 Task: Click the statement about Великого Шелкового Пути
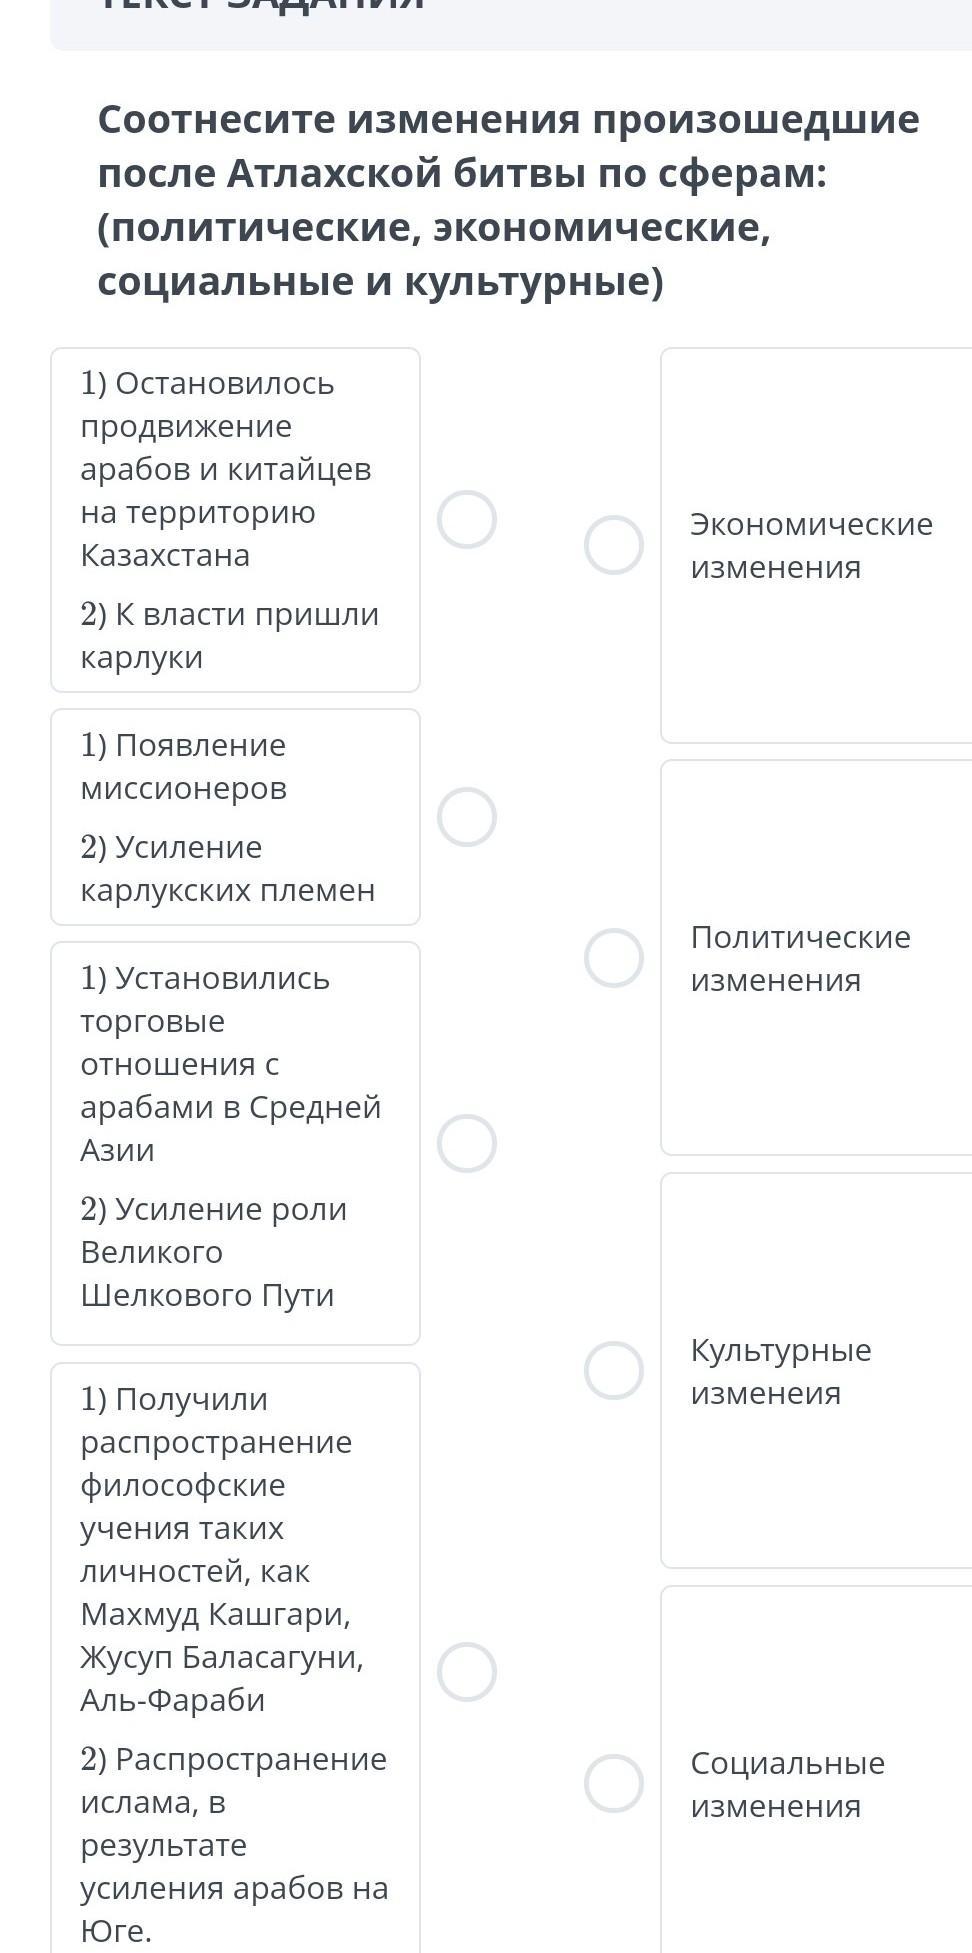213,1252
